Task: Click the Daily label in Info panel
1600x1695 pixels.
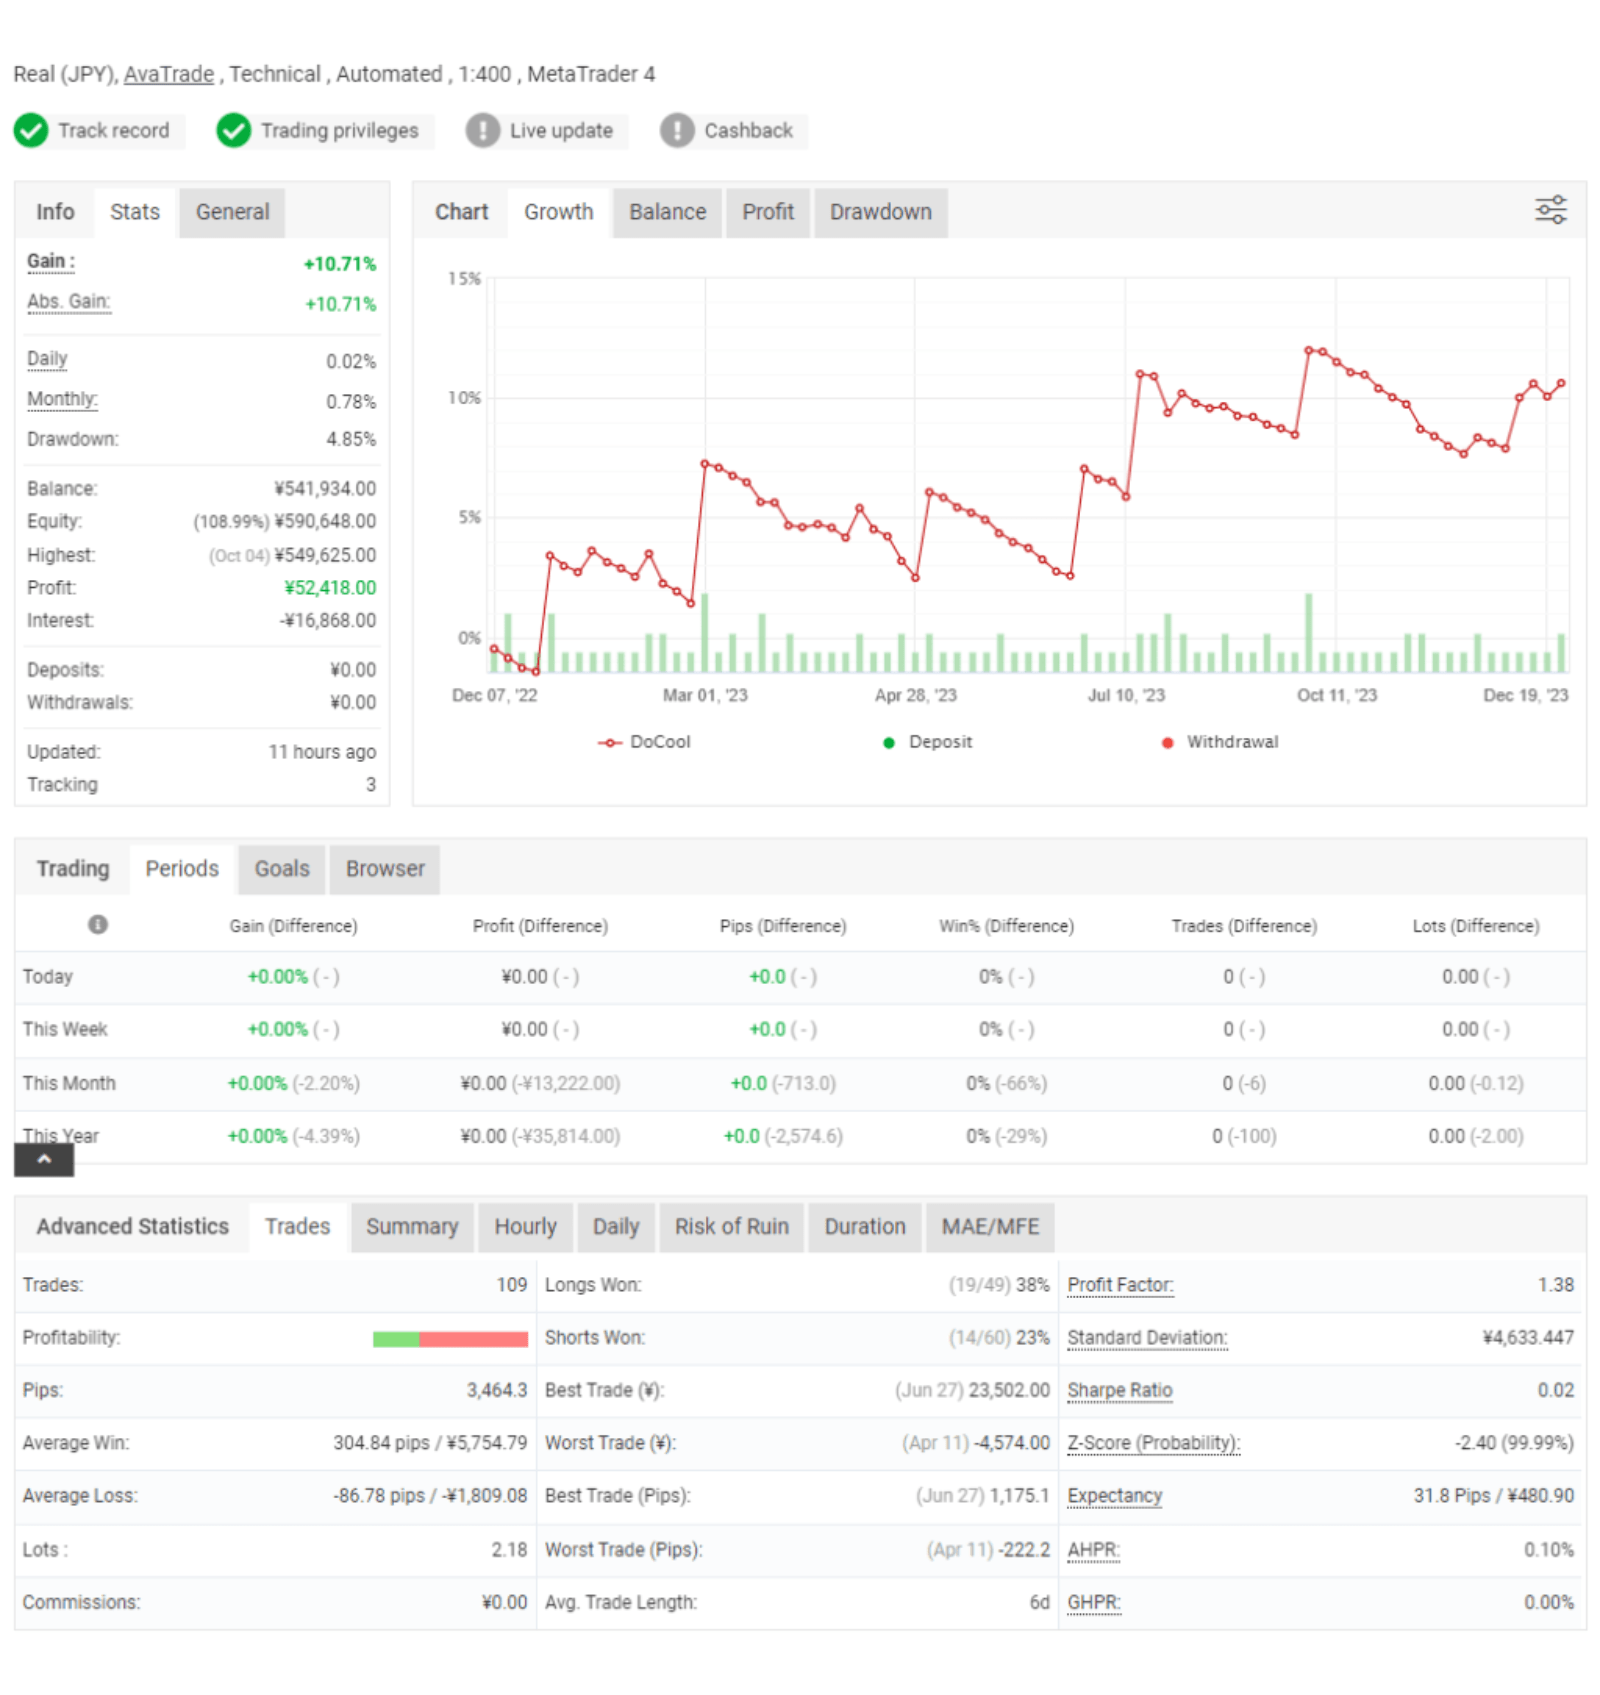Action: [47, 359]
